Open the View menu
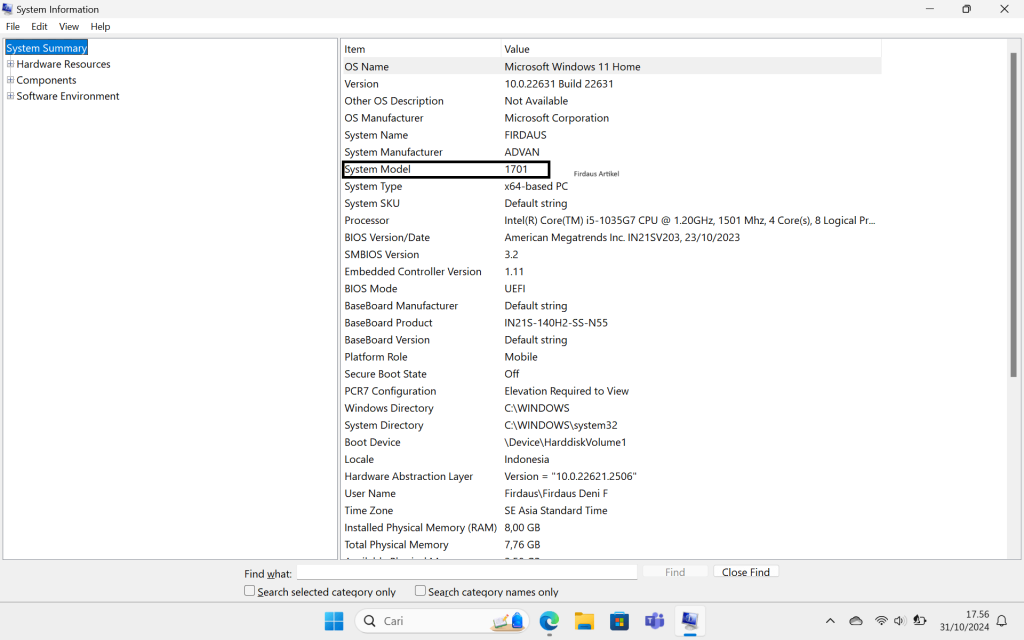 tap(69, 27)
